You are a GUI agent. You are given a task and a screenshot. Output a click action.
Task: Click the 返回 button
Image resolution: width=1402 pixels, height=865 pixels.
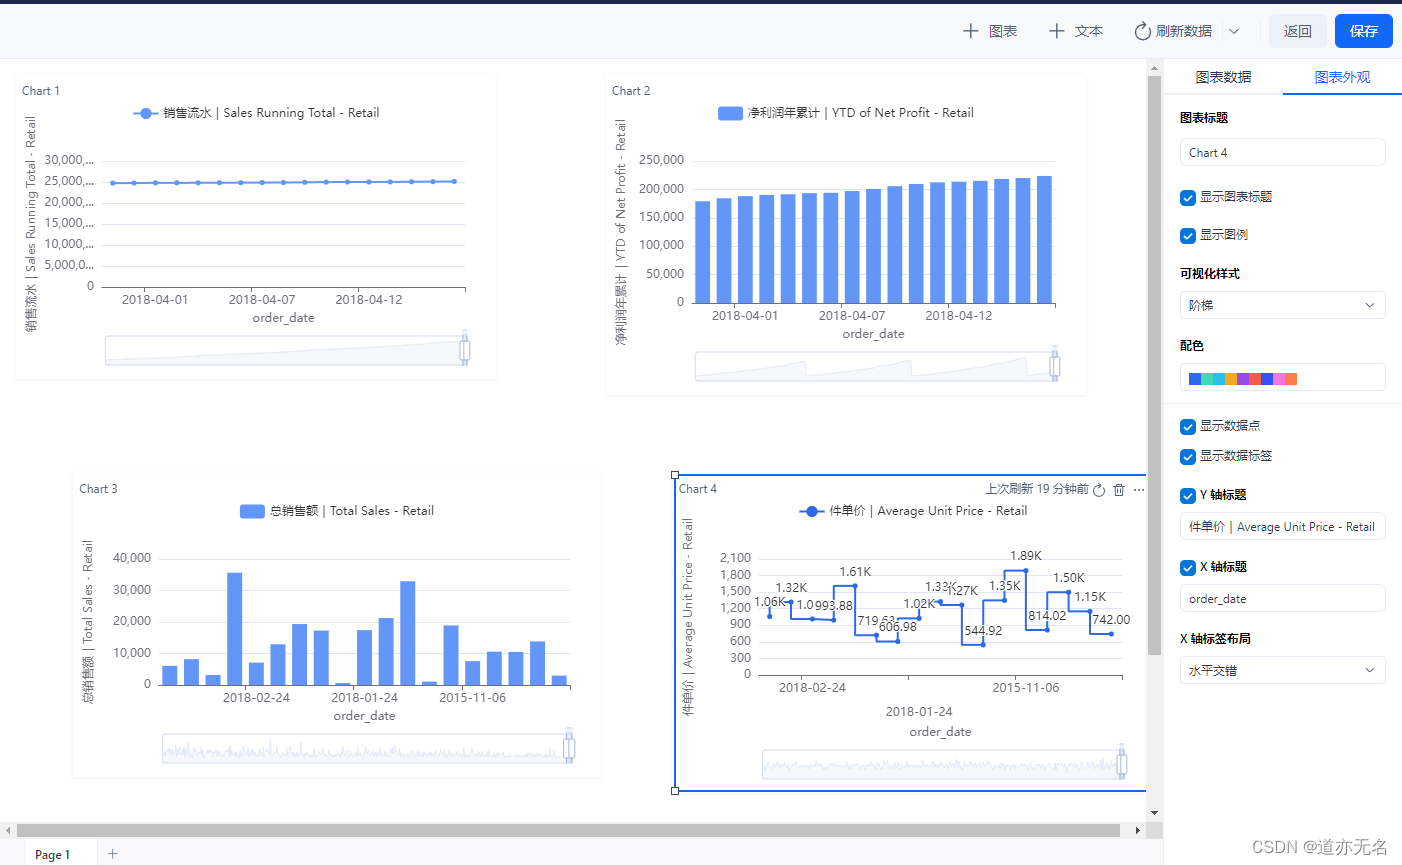1298,31
